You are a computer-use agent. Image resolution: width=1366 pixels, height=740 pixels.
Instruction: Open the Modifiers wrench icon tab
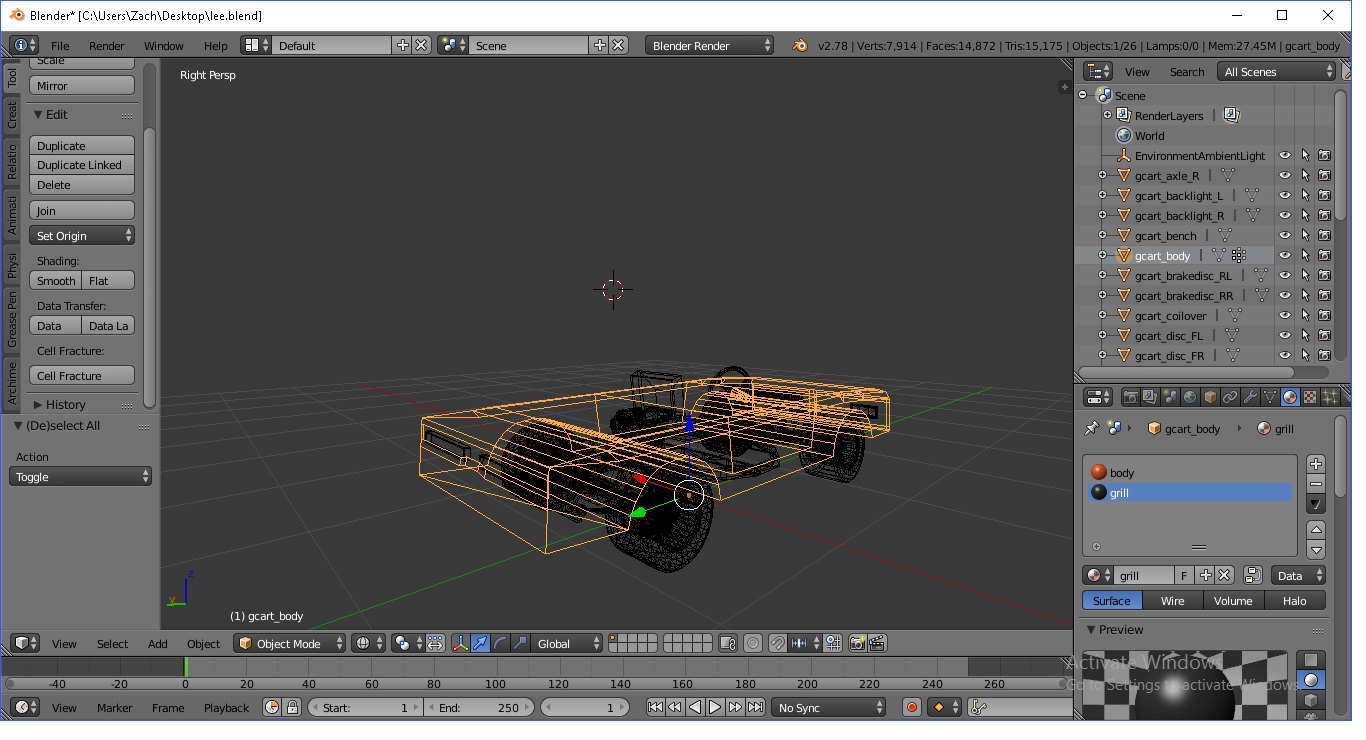coord(1250,397)
